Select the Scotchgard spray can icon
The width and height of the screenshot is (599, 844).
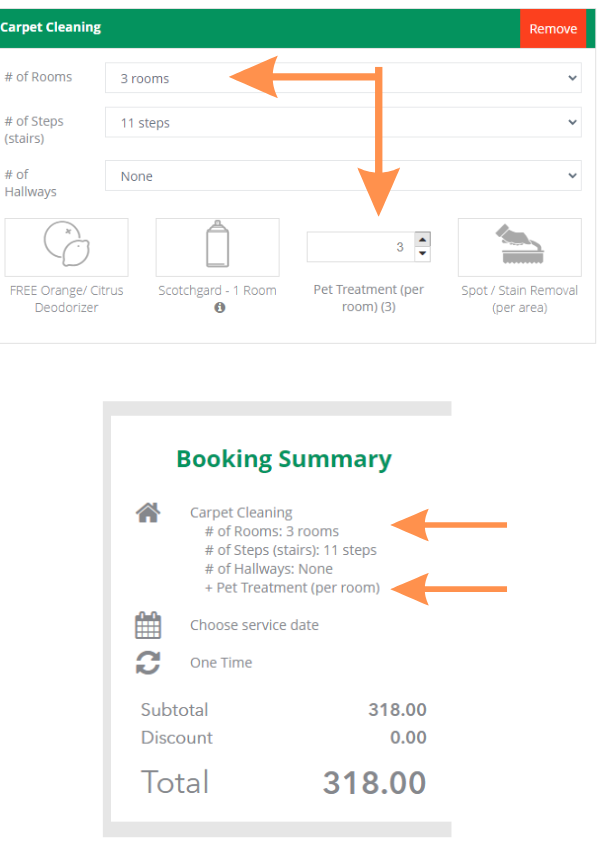pos(217,247)
